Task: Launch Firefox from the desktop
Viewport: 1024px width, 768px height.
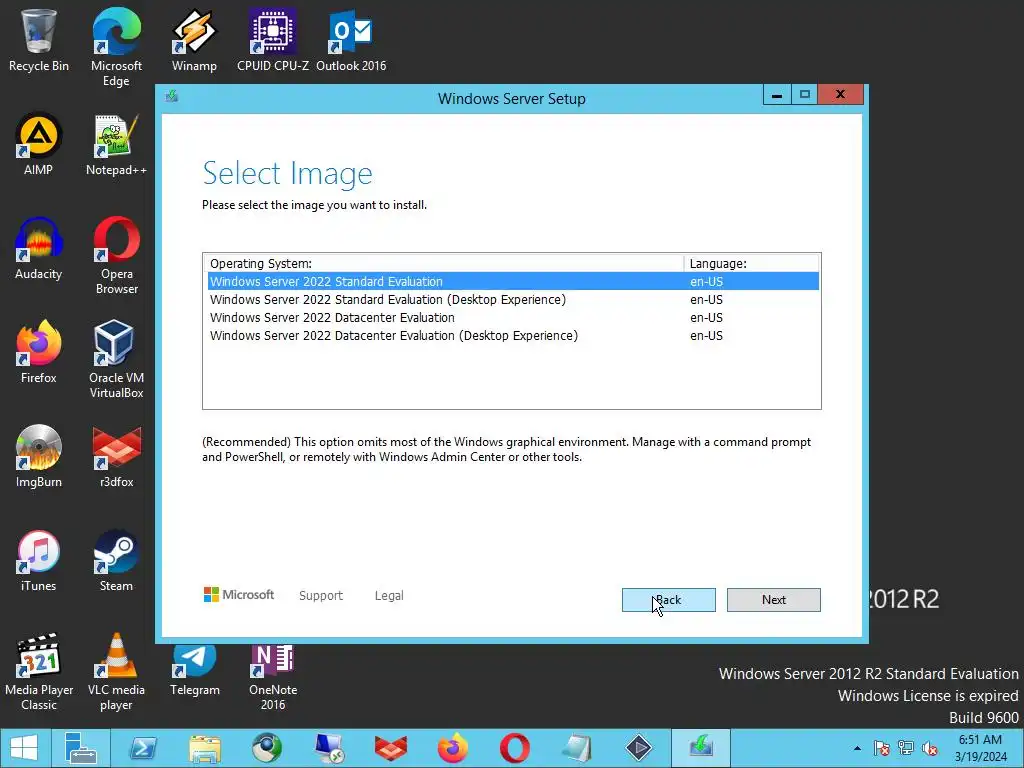Action: point(39,353)
